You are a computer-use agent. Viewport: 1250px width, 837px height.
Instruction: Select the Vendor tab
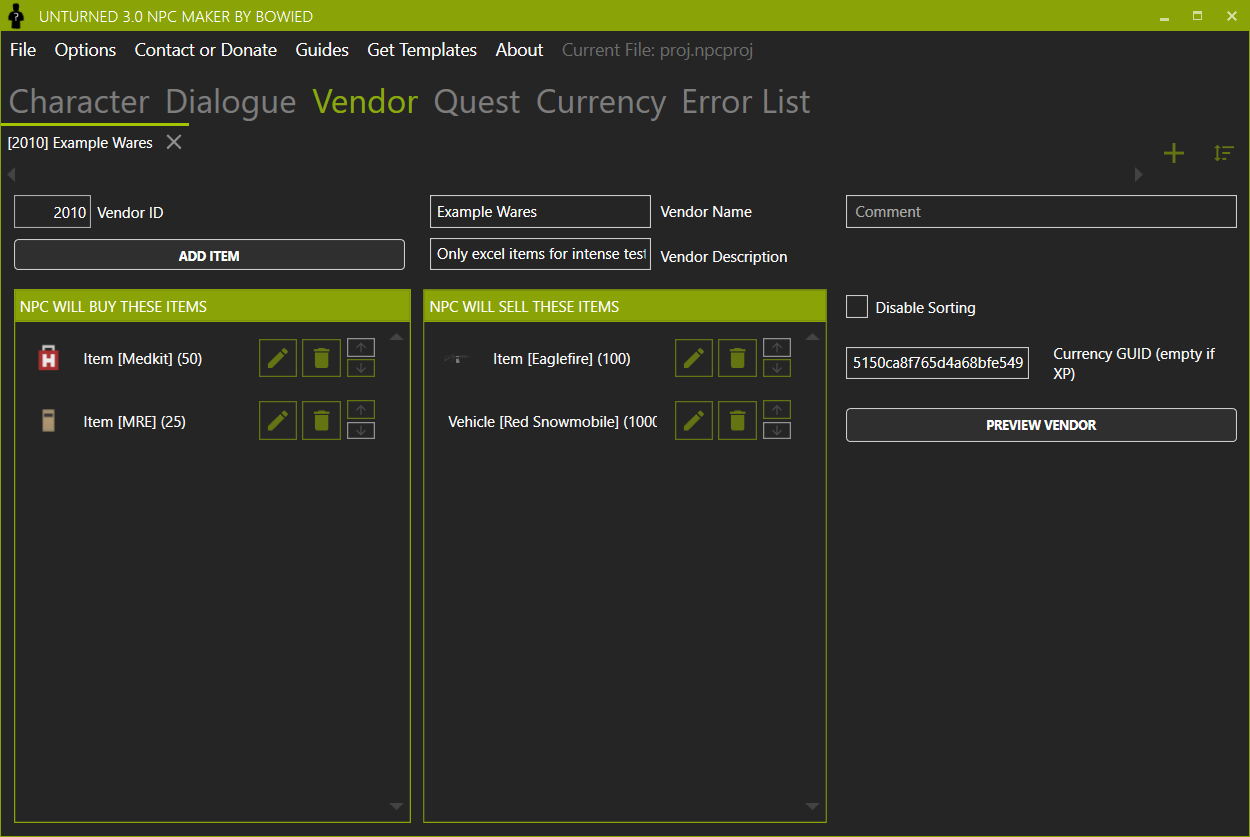pos(365,102)
